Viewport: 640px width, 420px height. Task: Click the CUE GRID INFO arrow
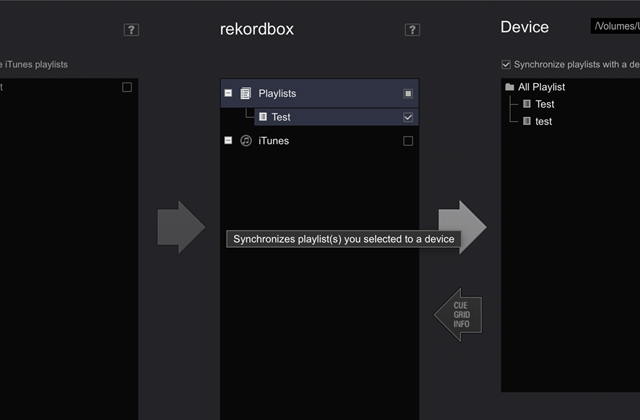[458, 315]
